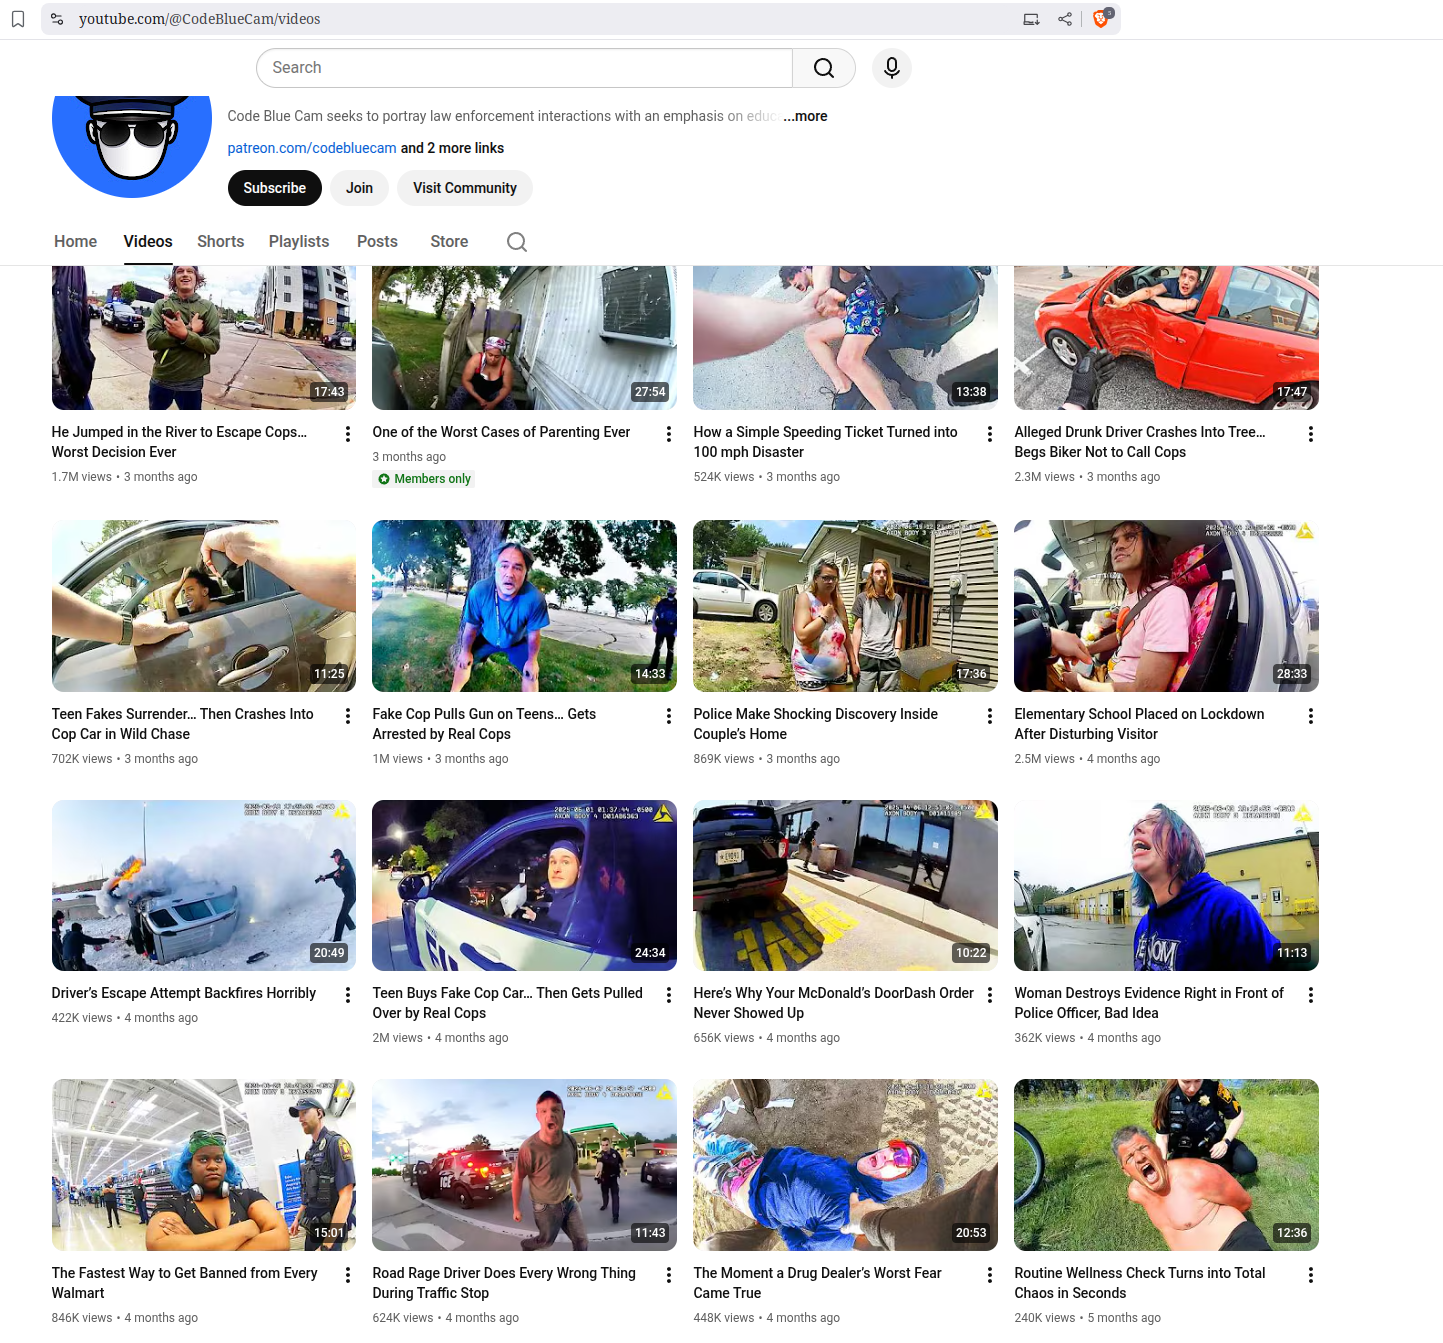Click the YouTube Search input field
The width and height of the screenshot is (1443, 1343).
coord(525,68)
